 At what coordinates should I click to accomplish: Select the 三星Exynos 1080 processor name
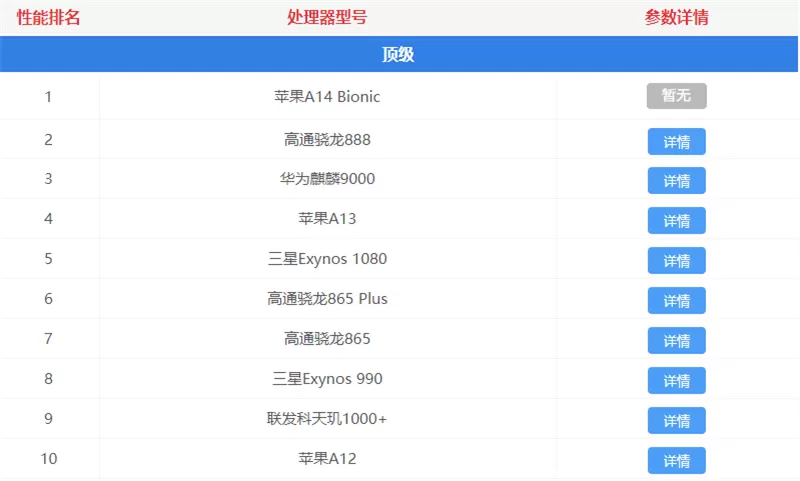click(327, 259)
